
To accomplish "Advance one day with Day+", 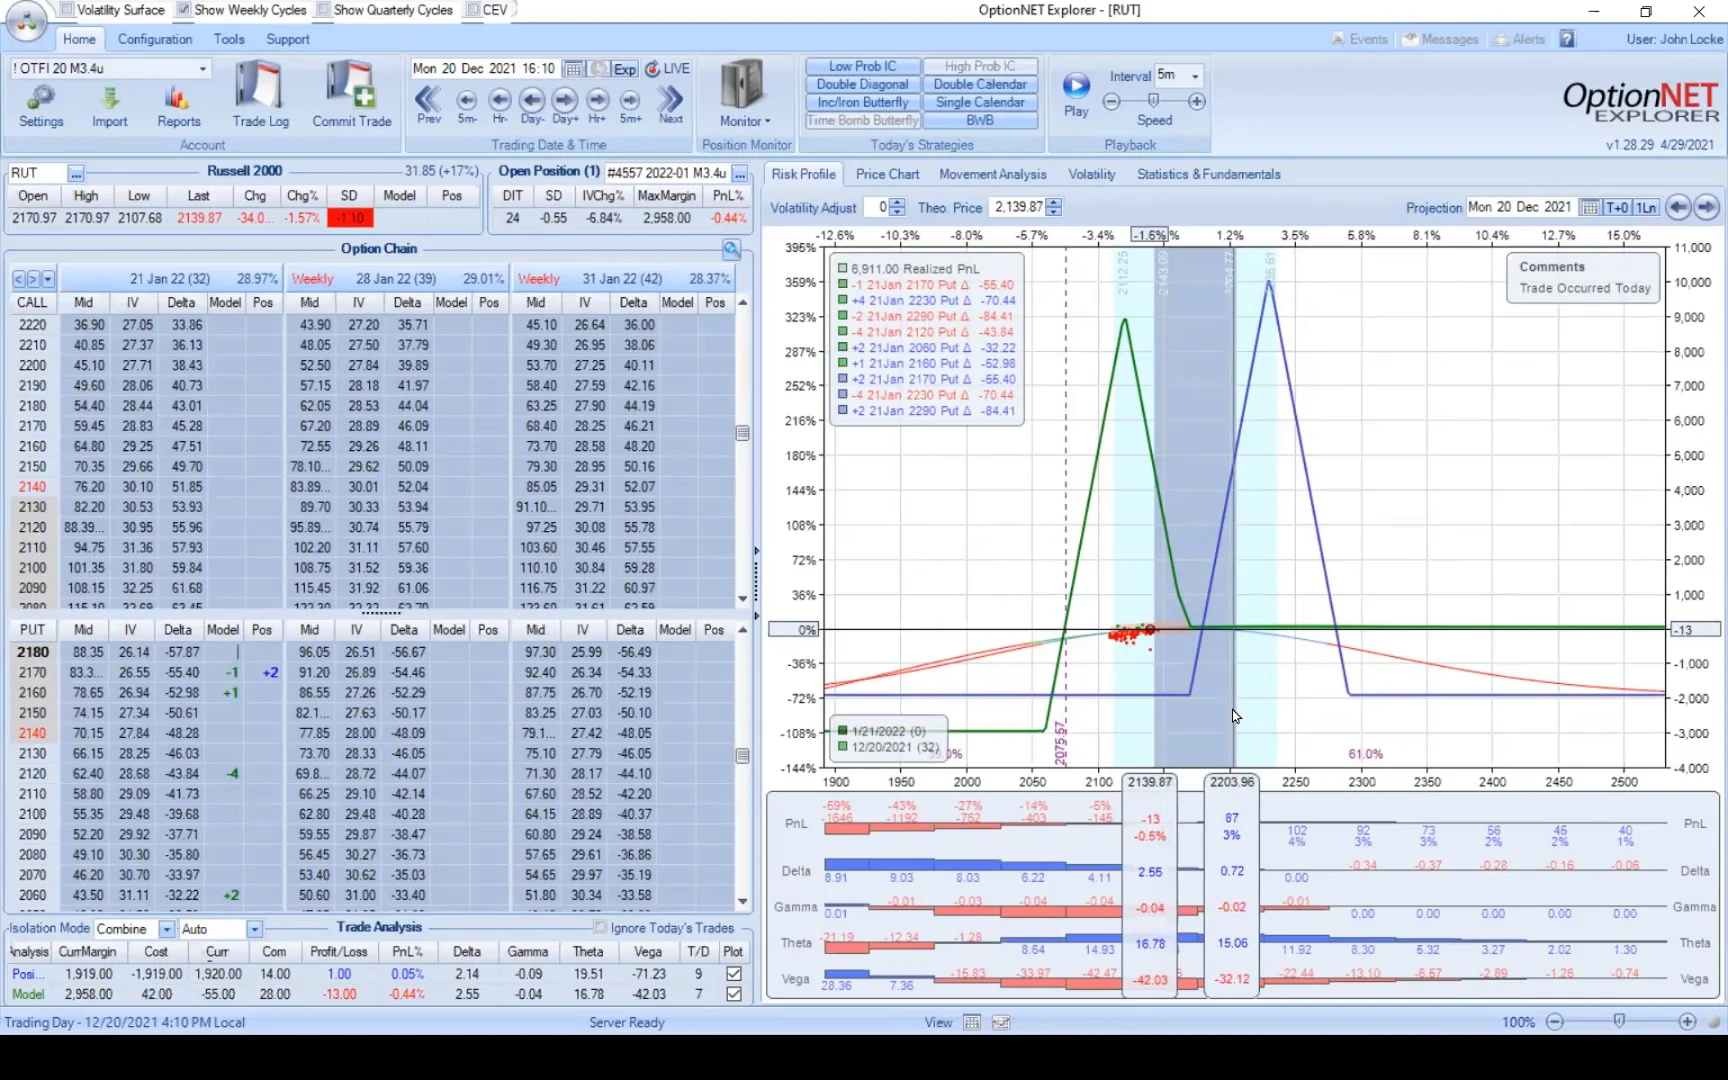I will (x=565, y=104).
